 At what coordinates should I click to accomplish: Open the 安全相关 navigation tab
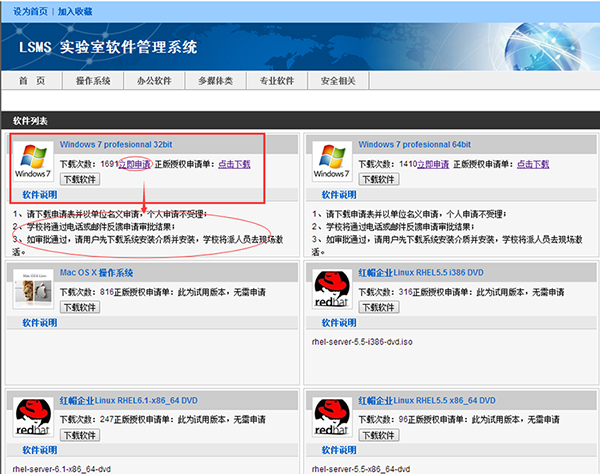338,81
